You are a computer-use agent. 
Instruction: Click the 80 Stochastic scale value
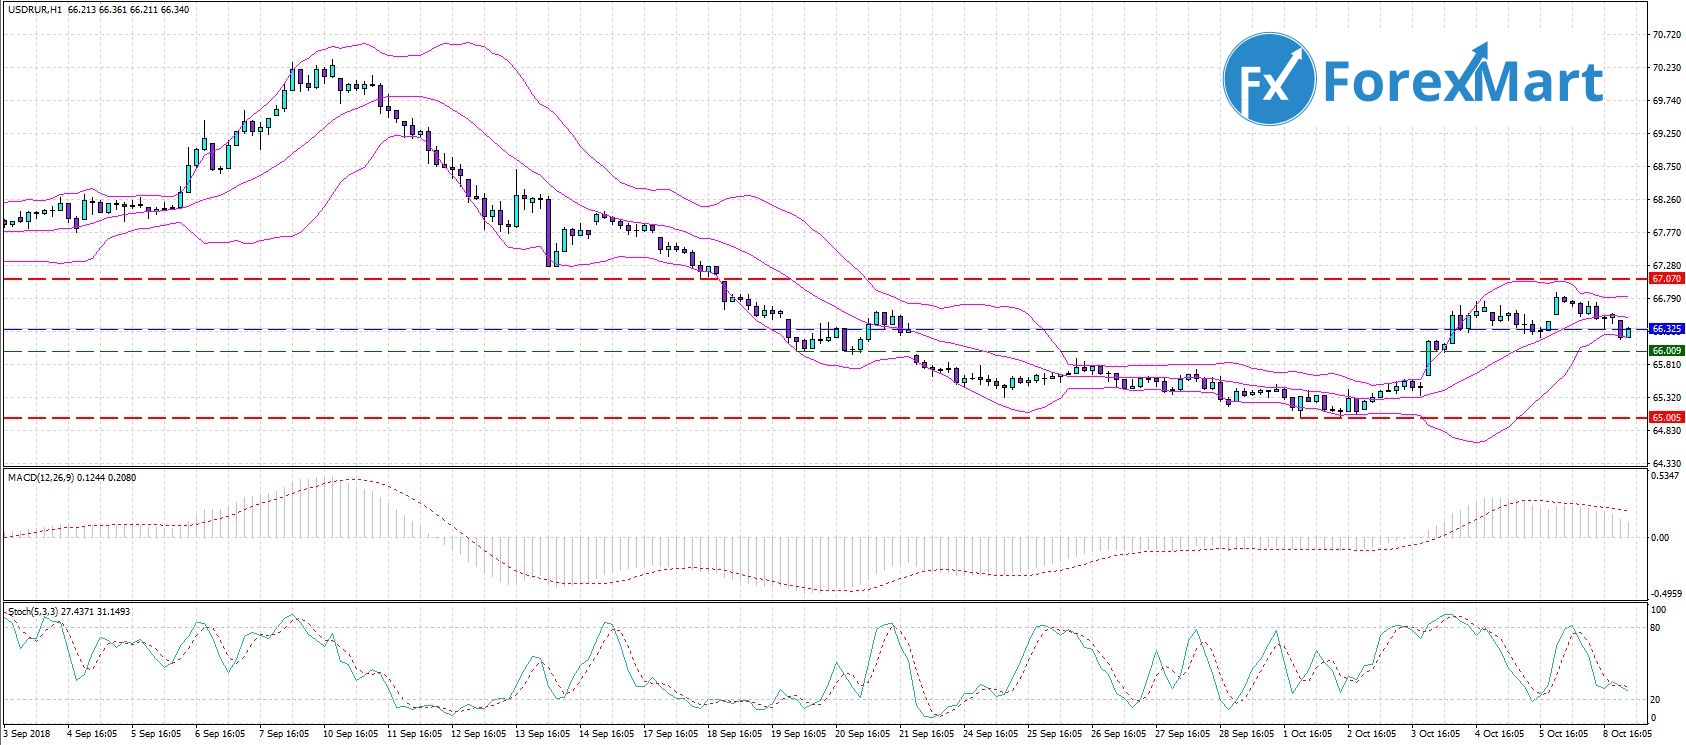point(1656,629)
